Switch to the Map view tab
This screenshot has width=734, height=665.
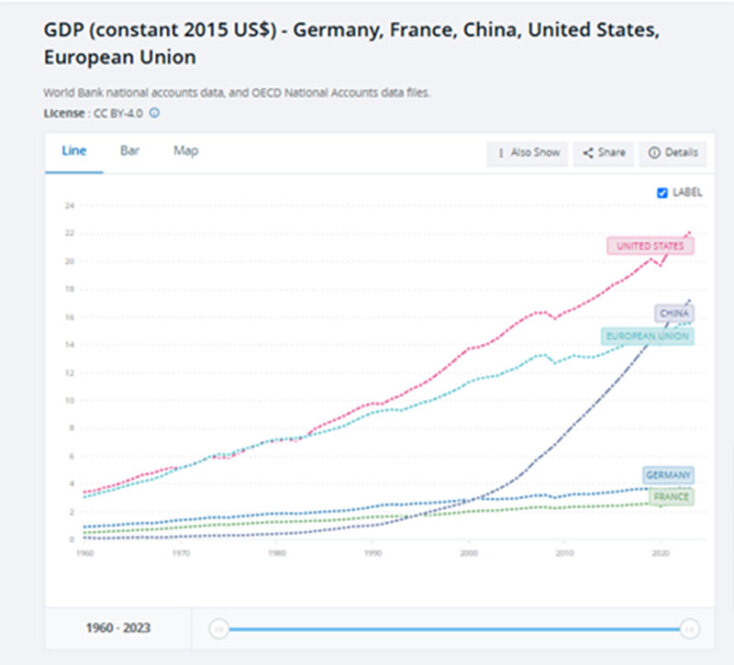(186, 151)
